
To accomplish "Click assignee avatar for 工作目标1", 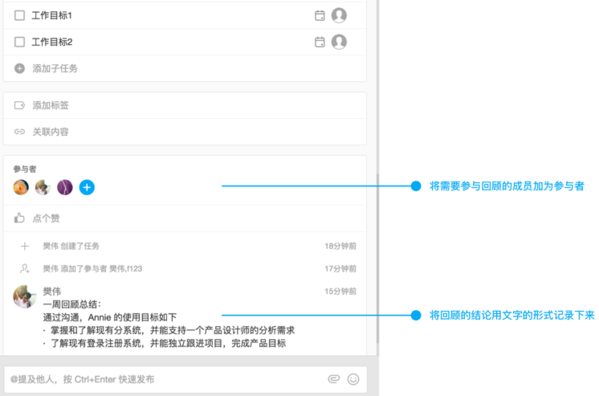I will point(339,16).
